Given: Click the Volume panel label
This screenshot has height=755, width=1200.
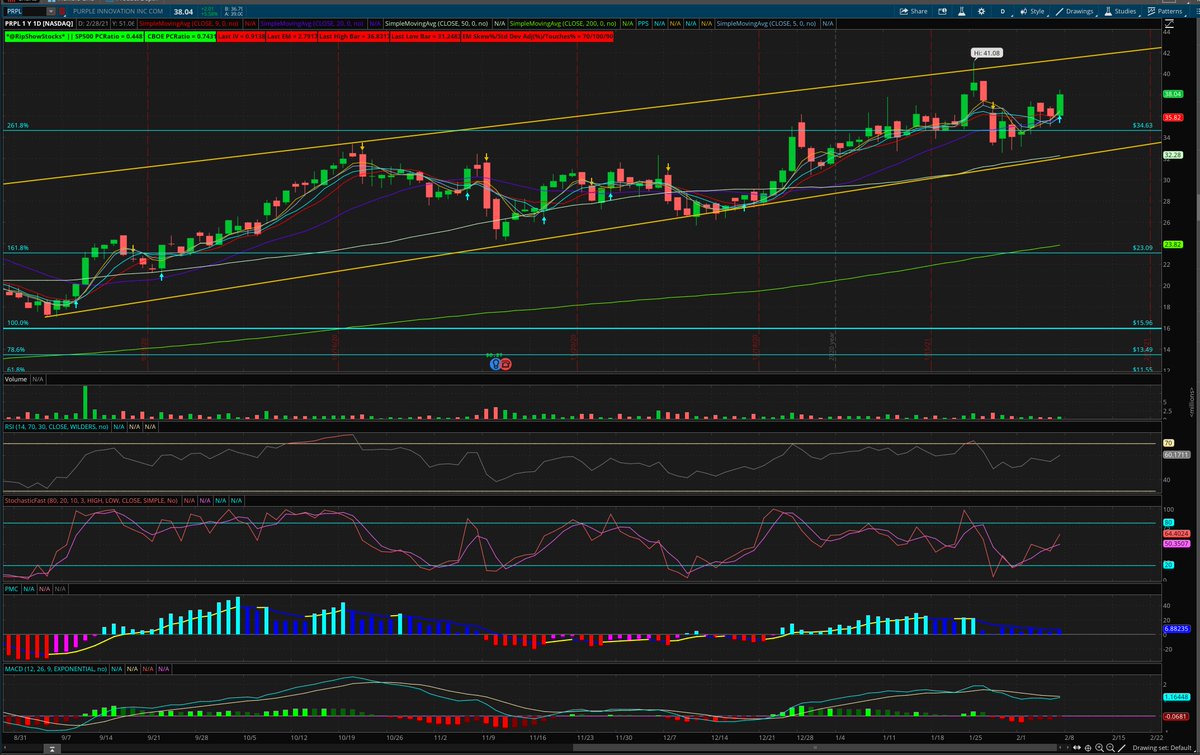Looking at the screenshot, I should pyautogui.click(x=15, y=380).
